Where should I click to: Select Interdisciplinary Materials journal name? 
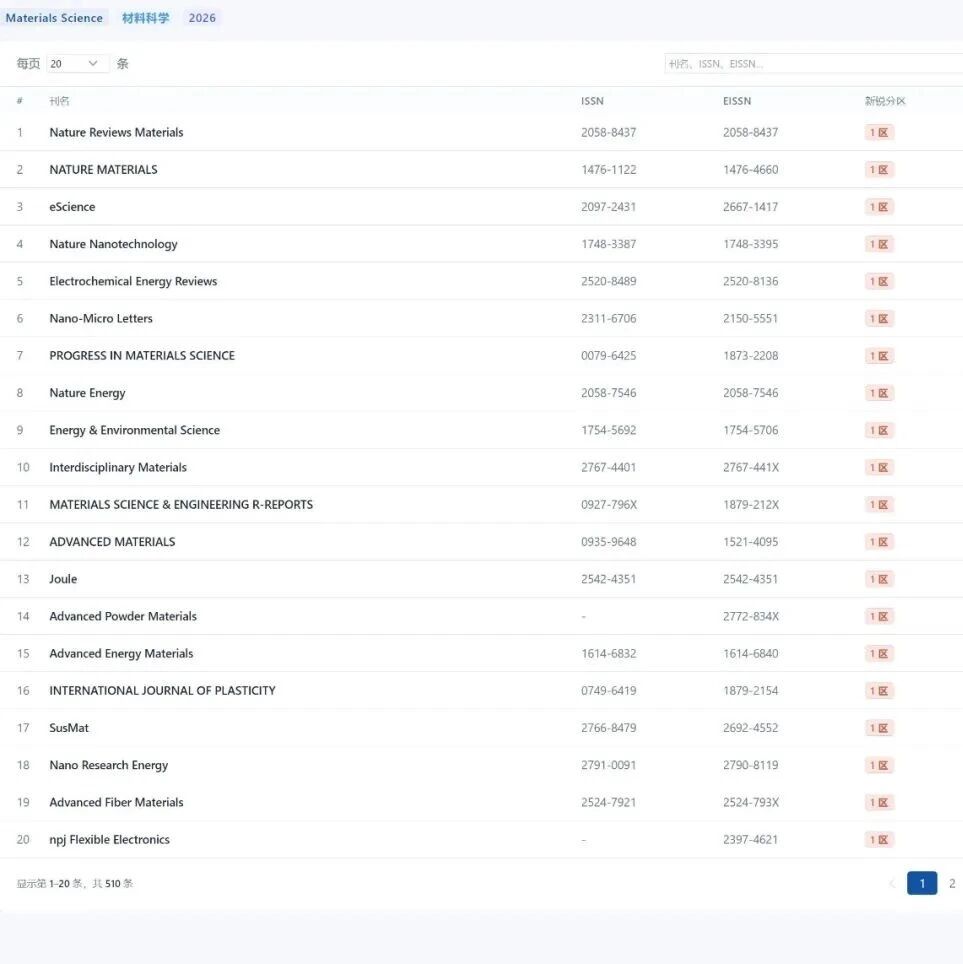[118, 467]
